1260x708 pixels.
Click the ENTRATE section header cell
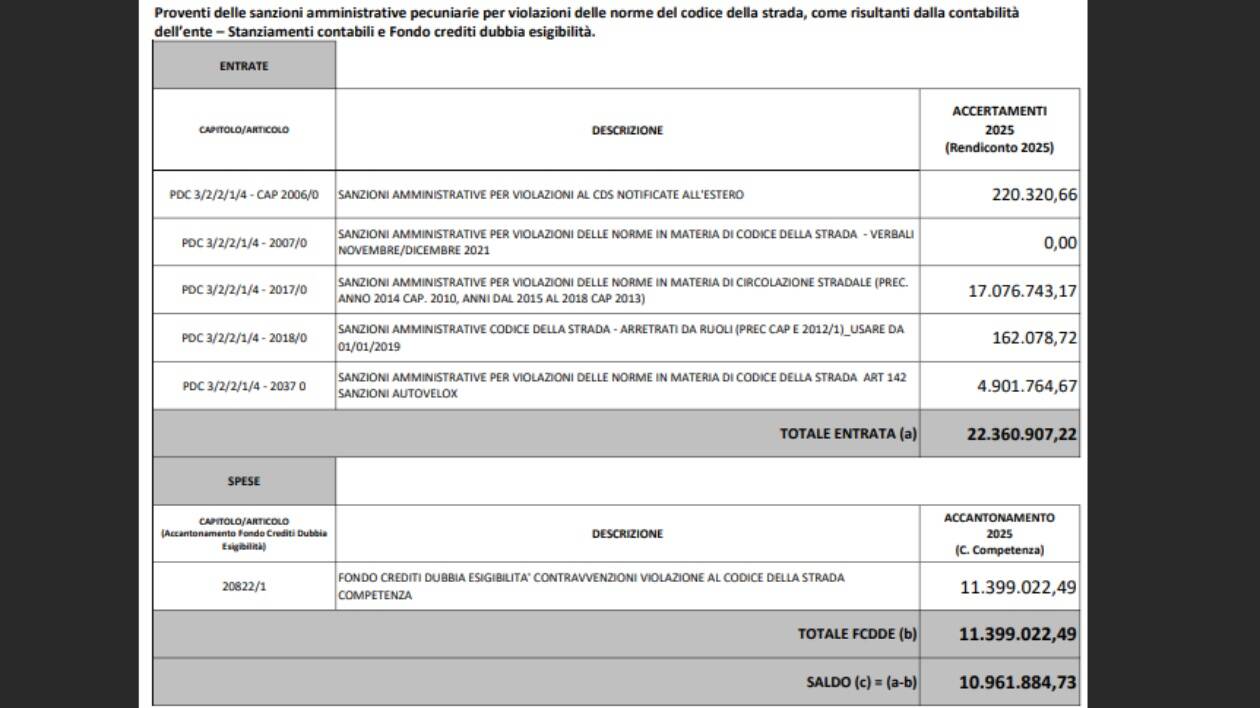[244, 66]
